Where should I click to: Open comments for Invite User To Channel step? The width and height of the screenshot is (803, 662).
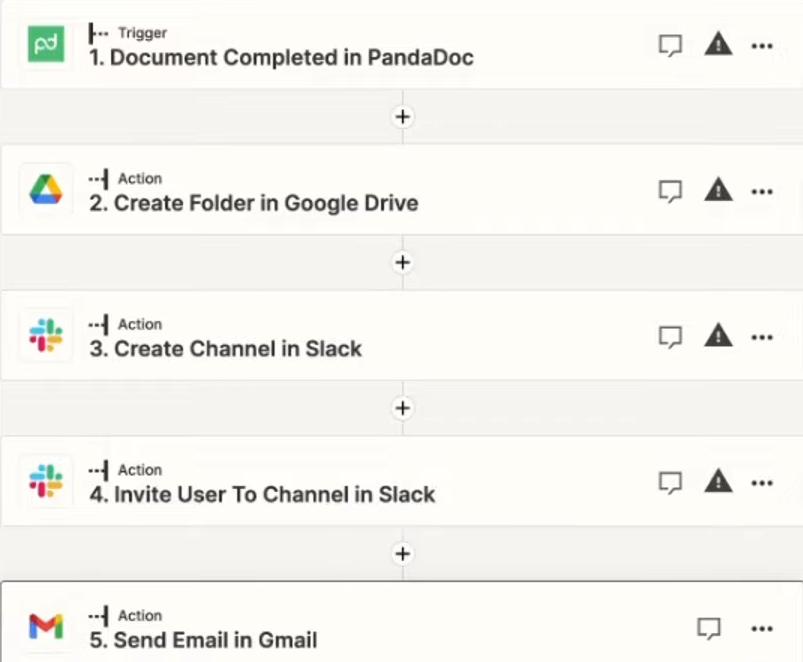(x=670, y=483)
